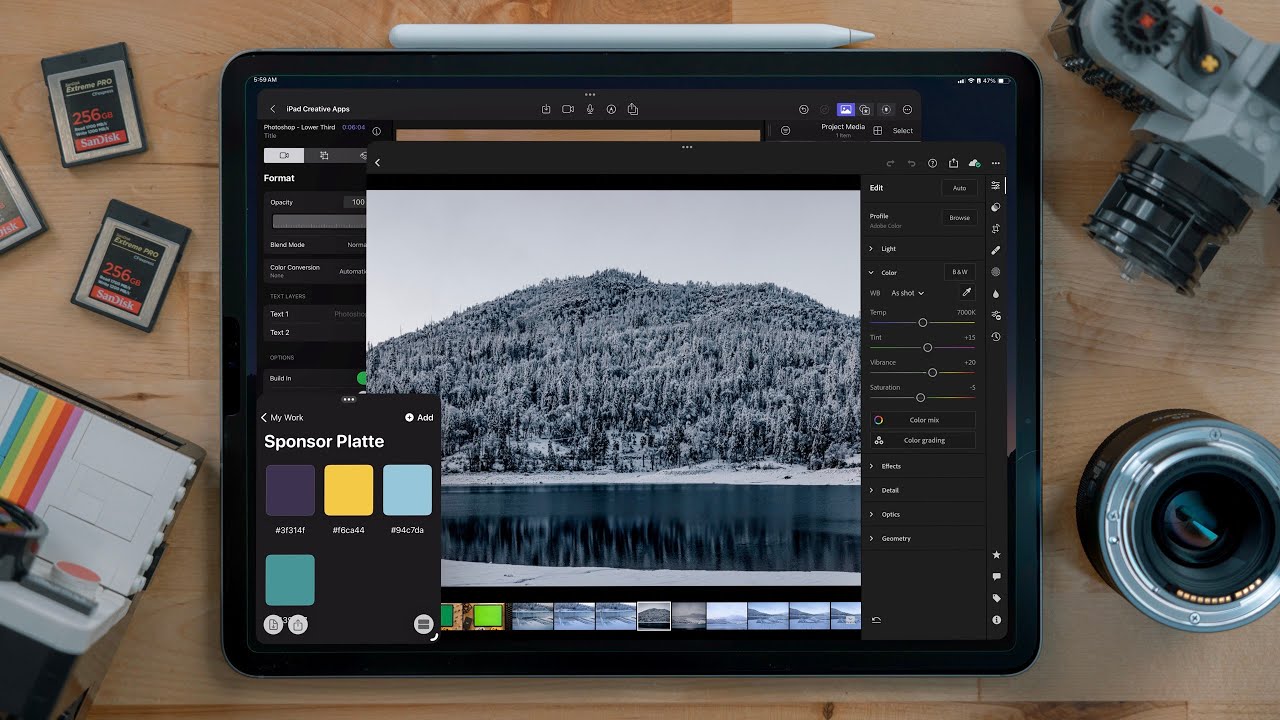Toggle the Build In switch in Final Cut

tap(361, 378)
